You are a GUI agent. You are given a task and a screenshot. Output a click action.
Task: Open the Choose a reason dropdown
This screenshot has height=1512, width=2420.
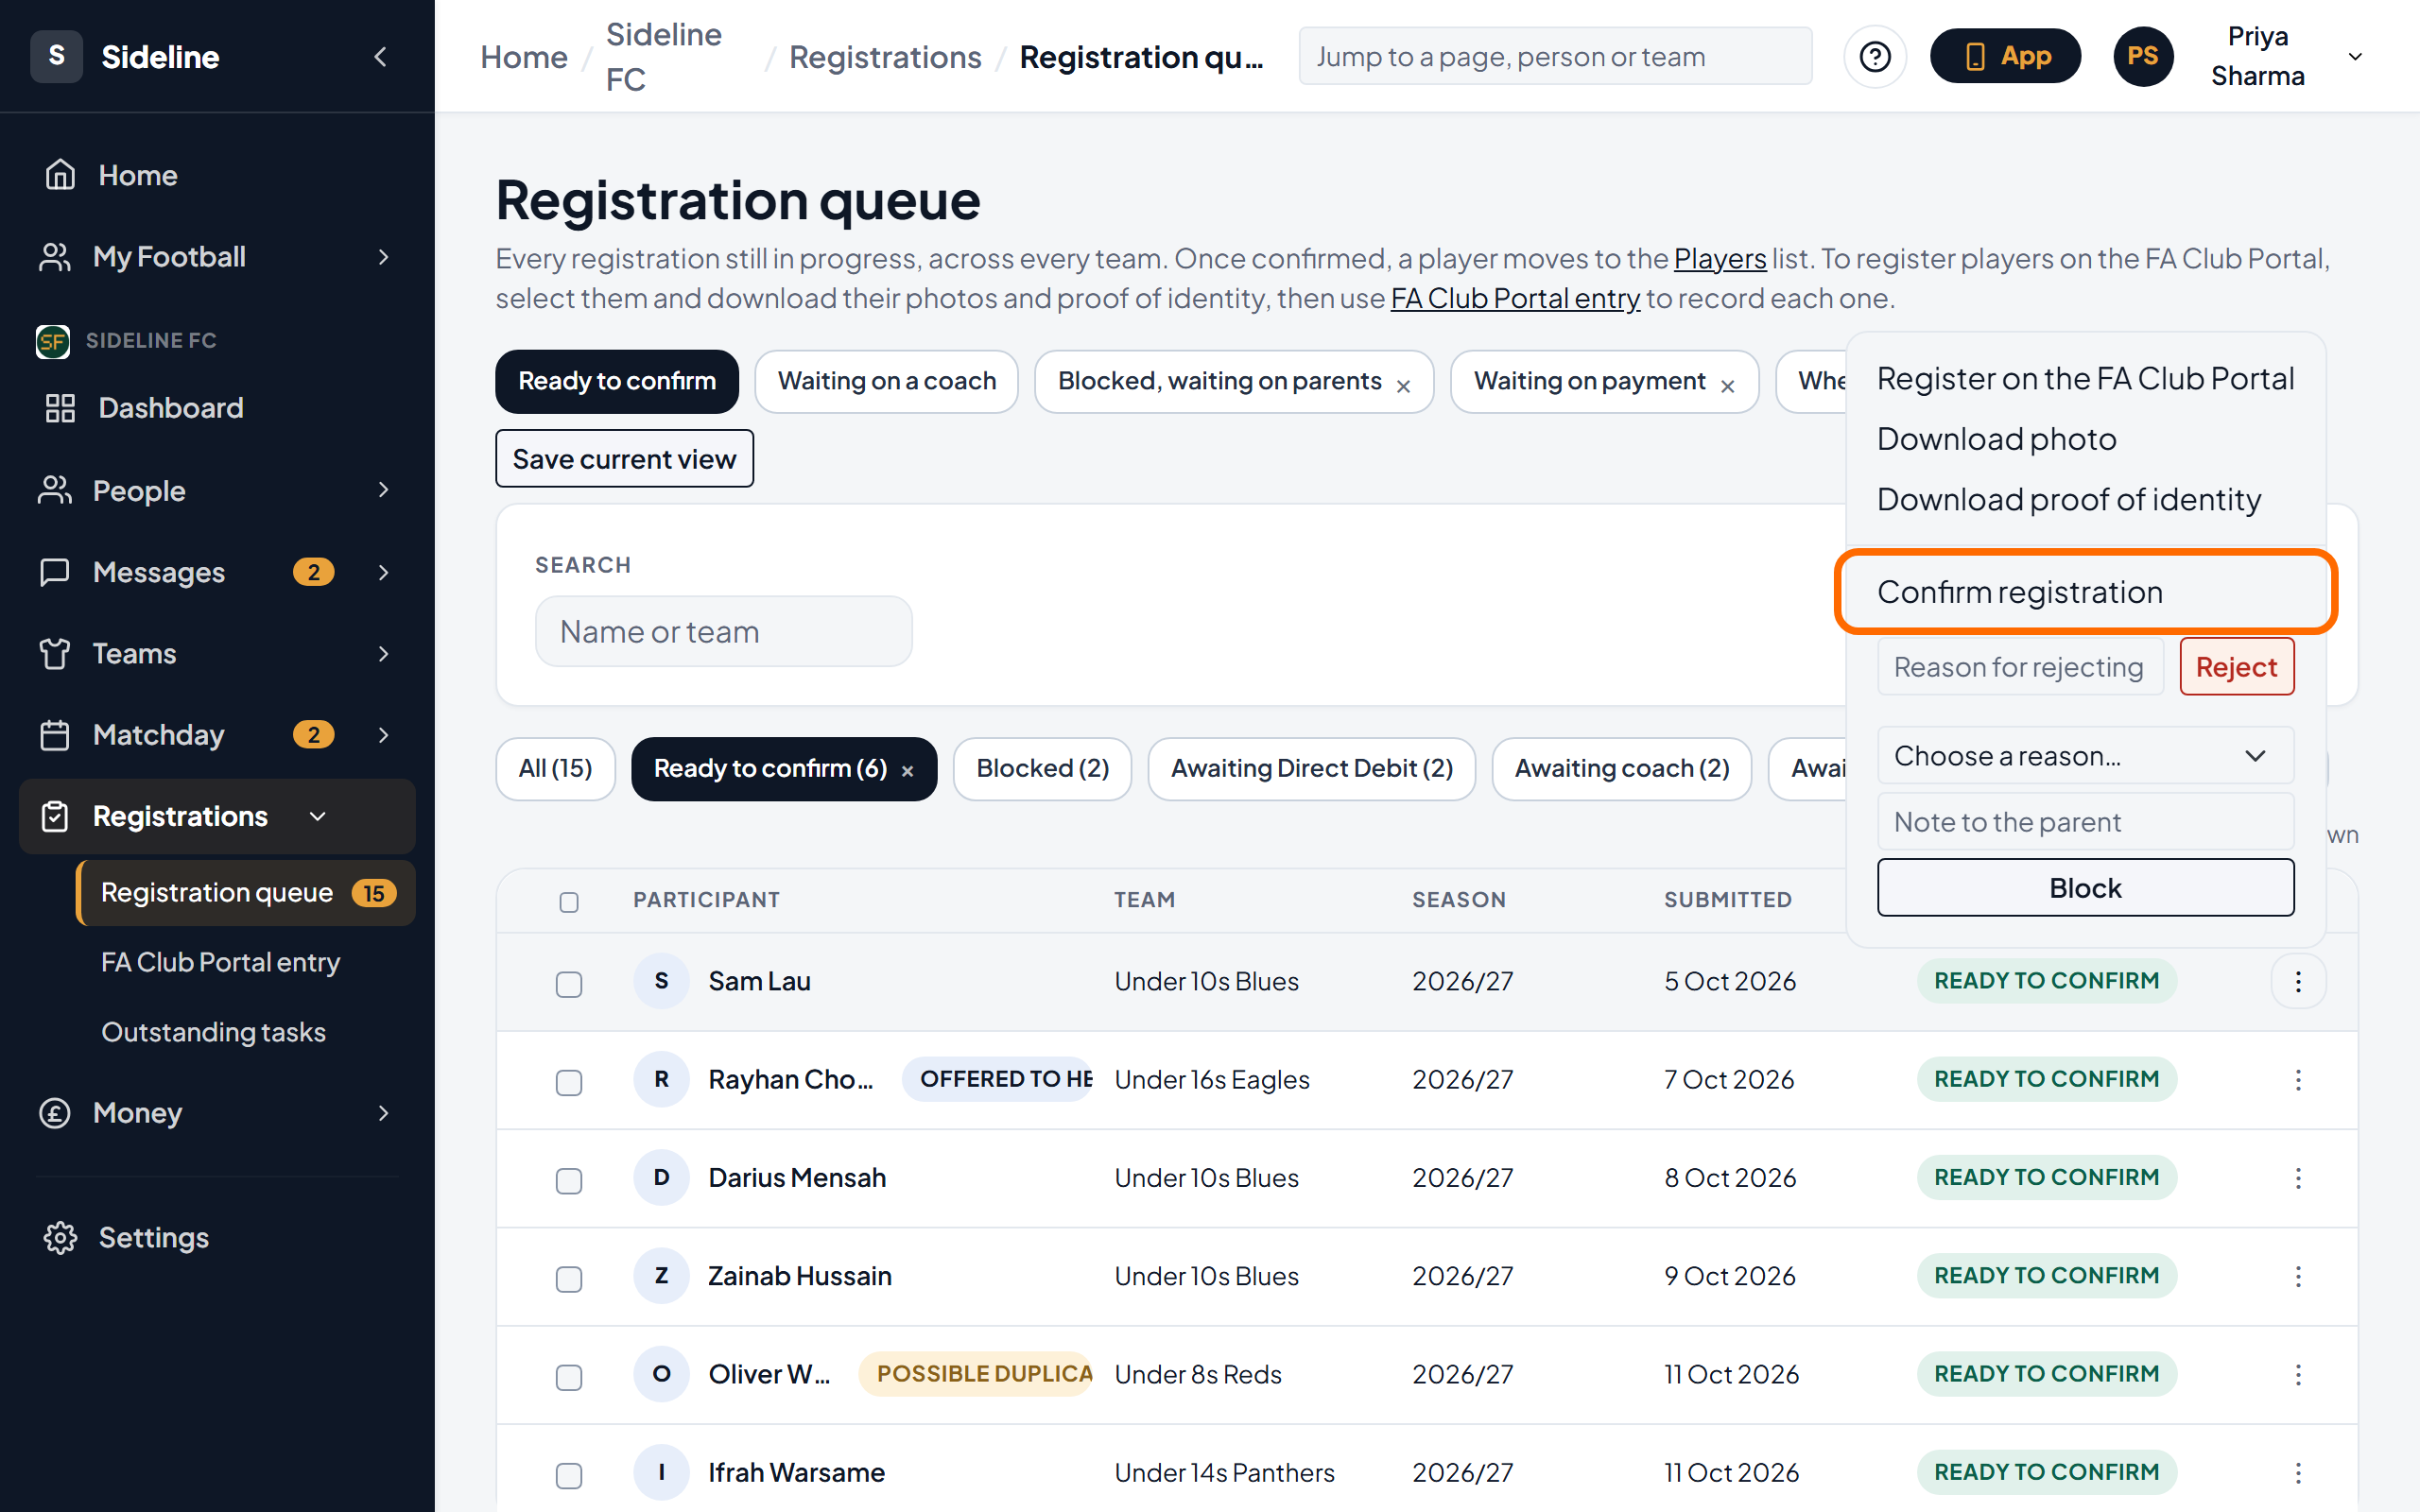2085,756
